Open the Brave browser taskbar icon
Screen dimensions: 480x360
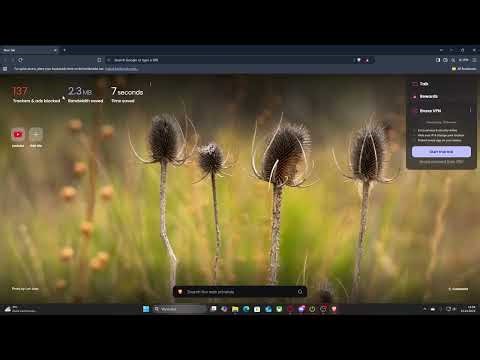334,309
